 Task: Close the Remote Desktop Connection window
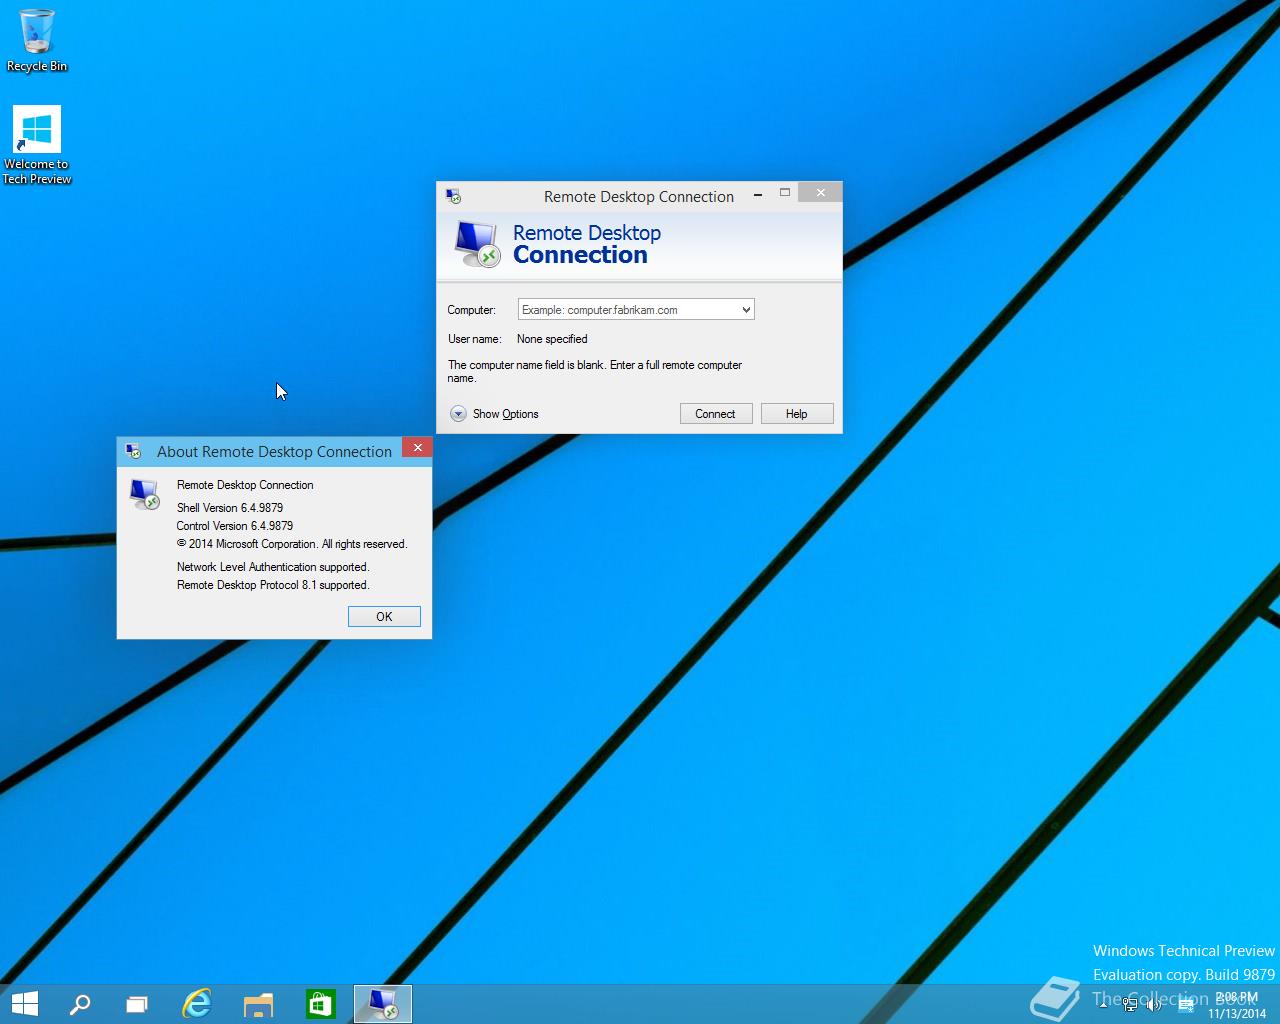820,193
